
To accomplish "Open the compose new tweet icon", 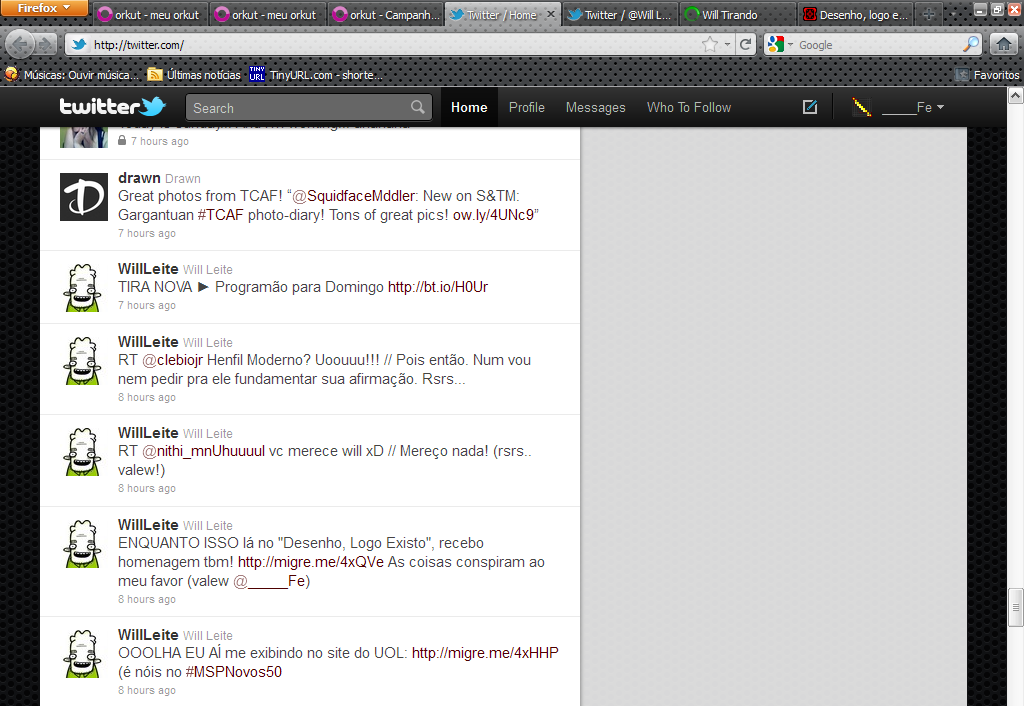I will pyautogui.click(x=810, y=106).
